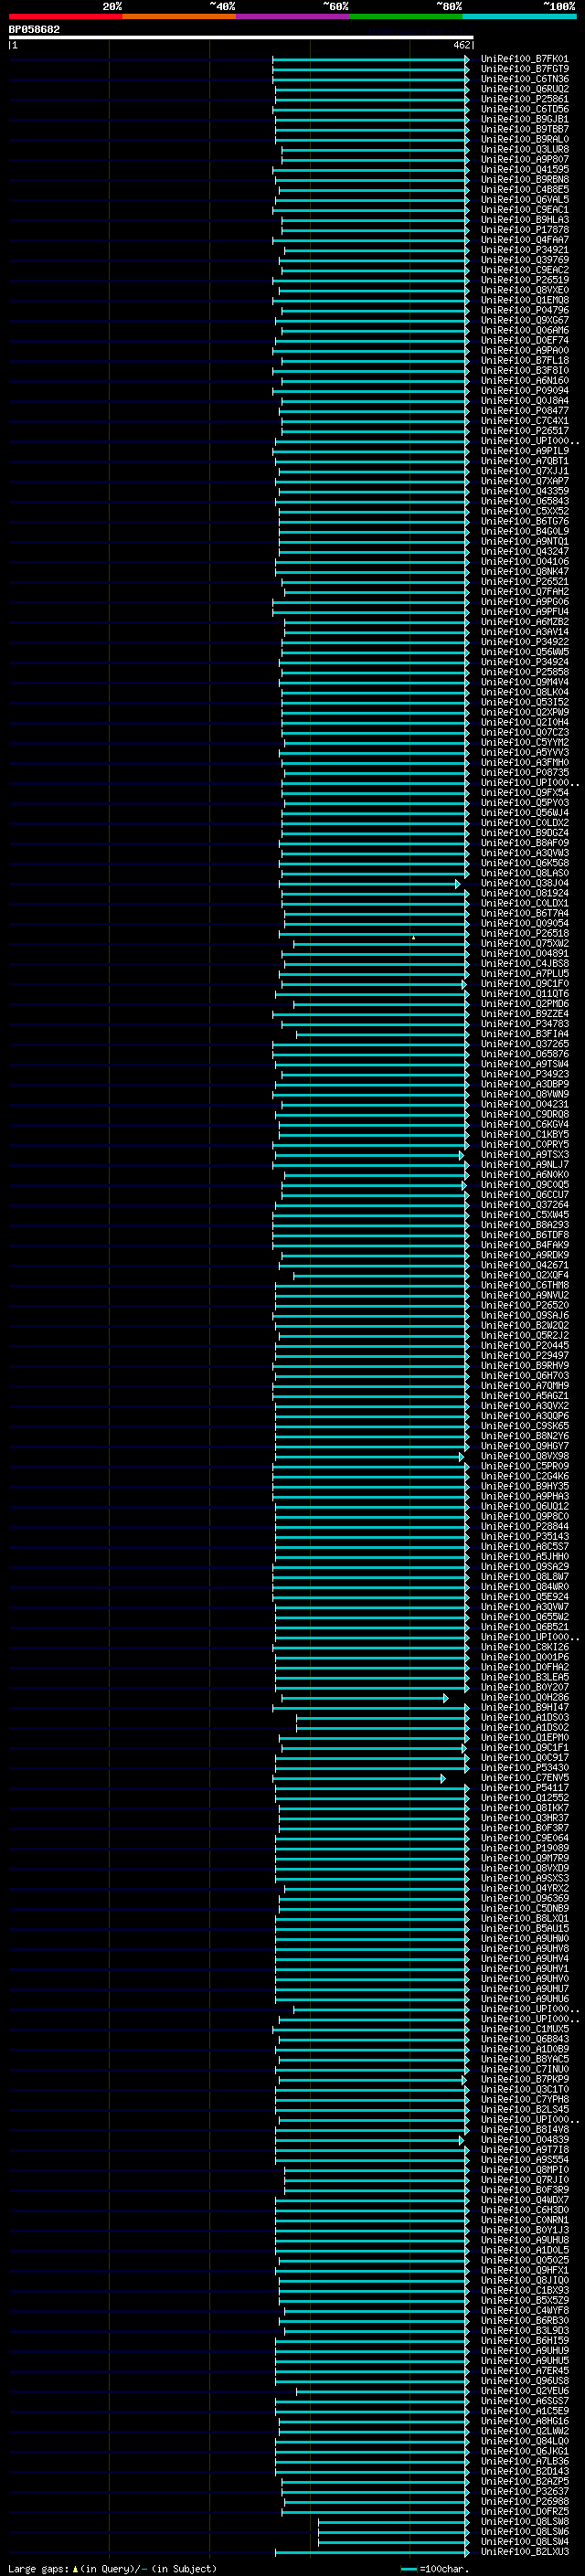Select hit label UniRef100_P34783

click(525, 1024)
